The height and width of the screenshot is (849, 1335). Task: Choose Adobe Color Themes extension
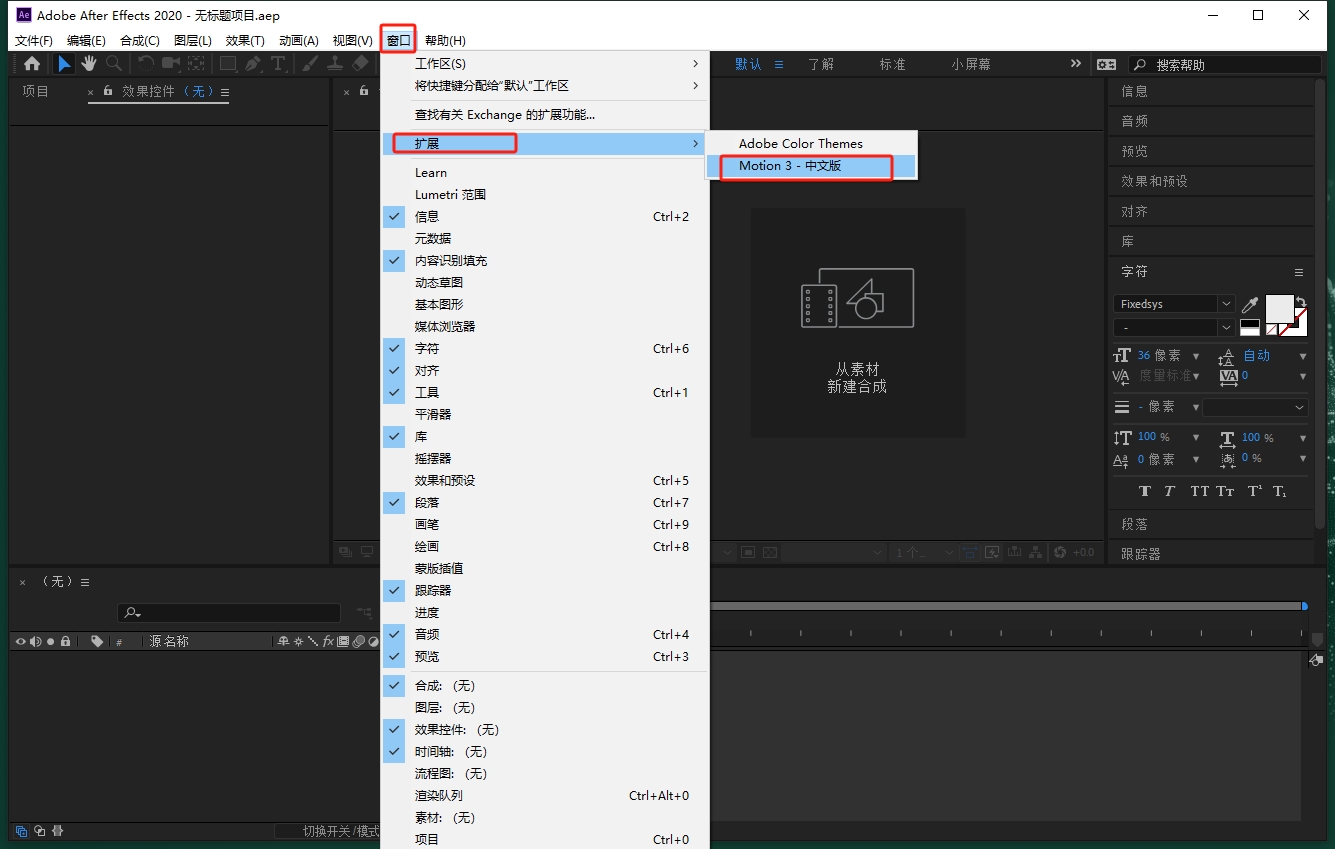(x=811, y=144)
